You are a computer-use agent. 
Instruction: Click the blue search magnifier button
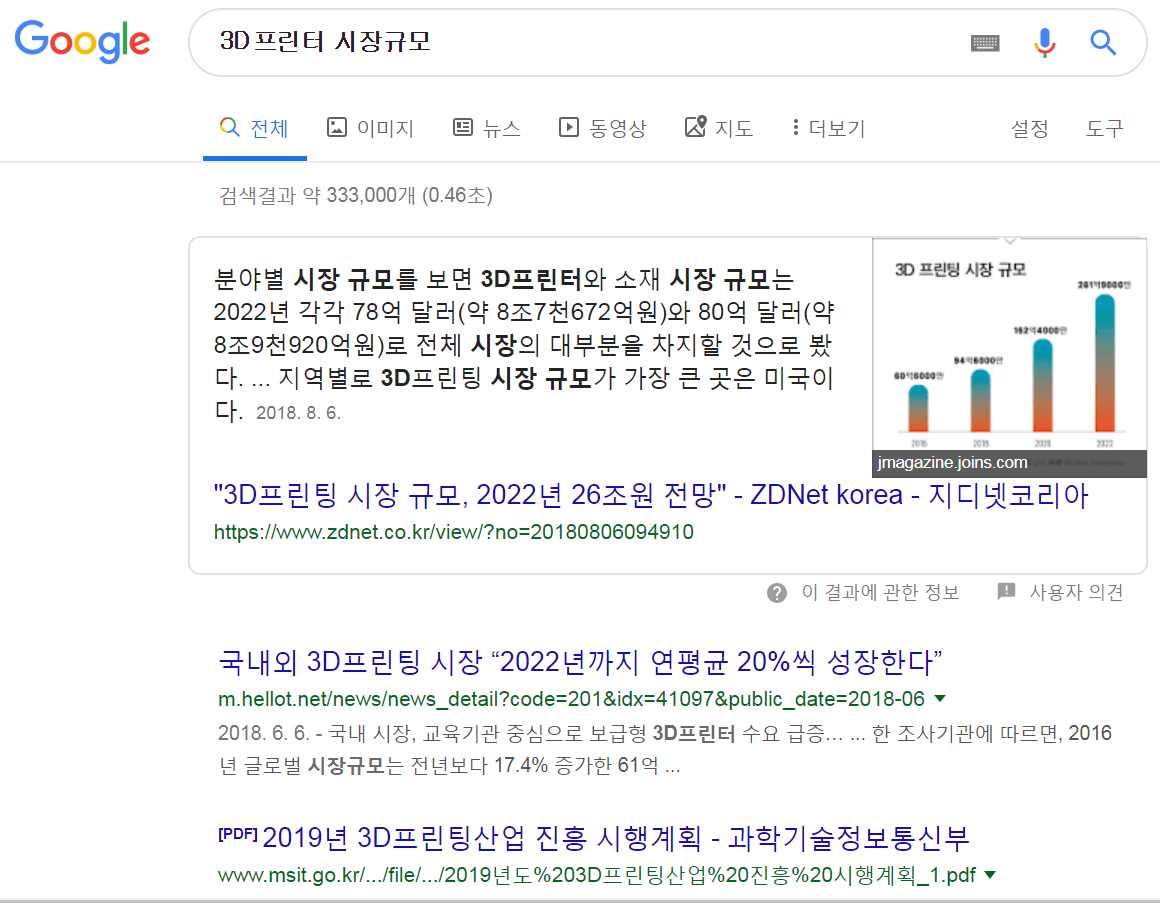click(1102, 43)
